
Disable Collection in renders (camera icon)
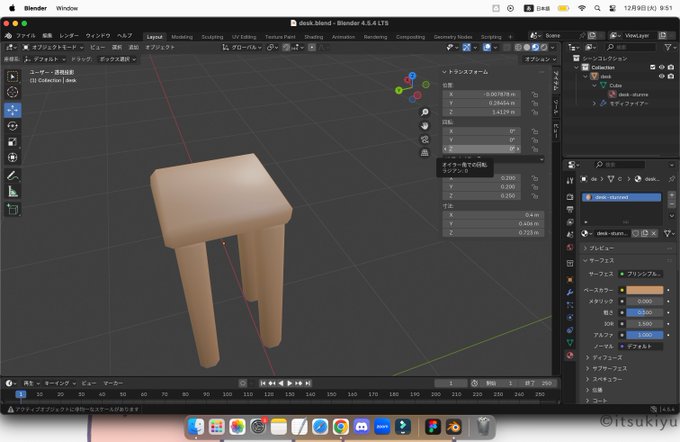671,67
